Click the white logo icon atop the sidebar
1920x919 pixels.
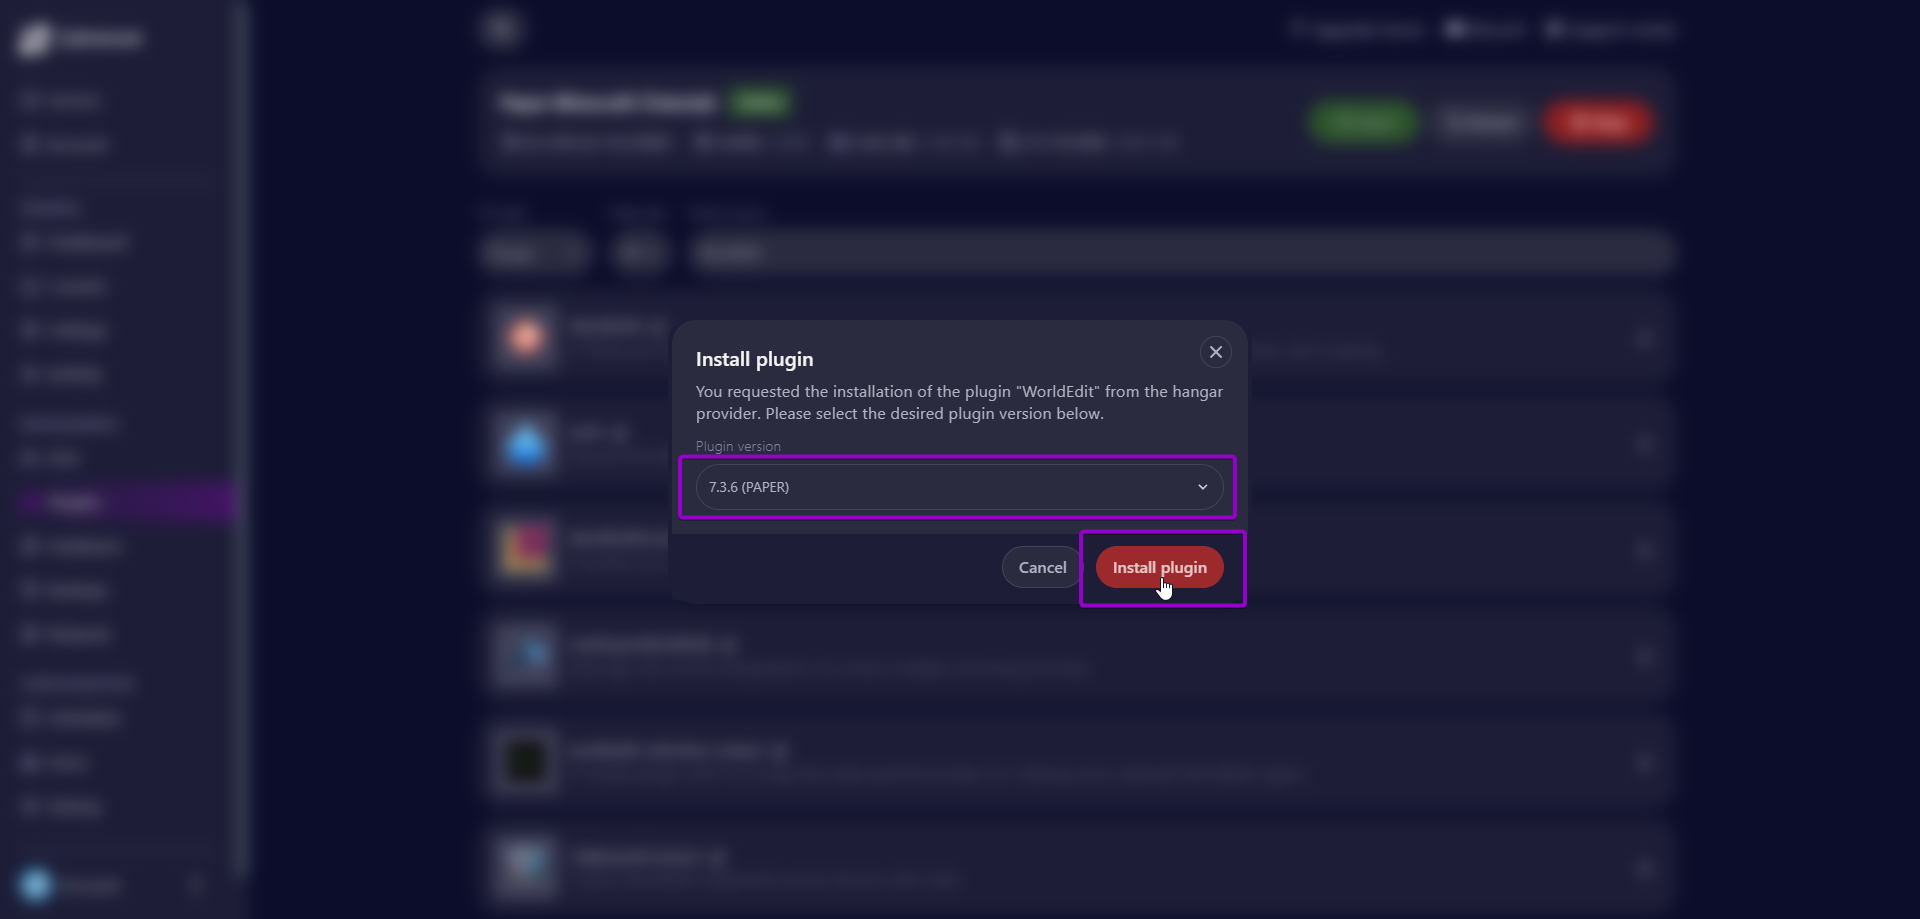pyautogui.click(x=34, y=39)
